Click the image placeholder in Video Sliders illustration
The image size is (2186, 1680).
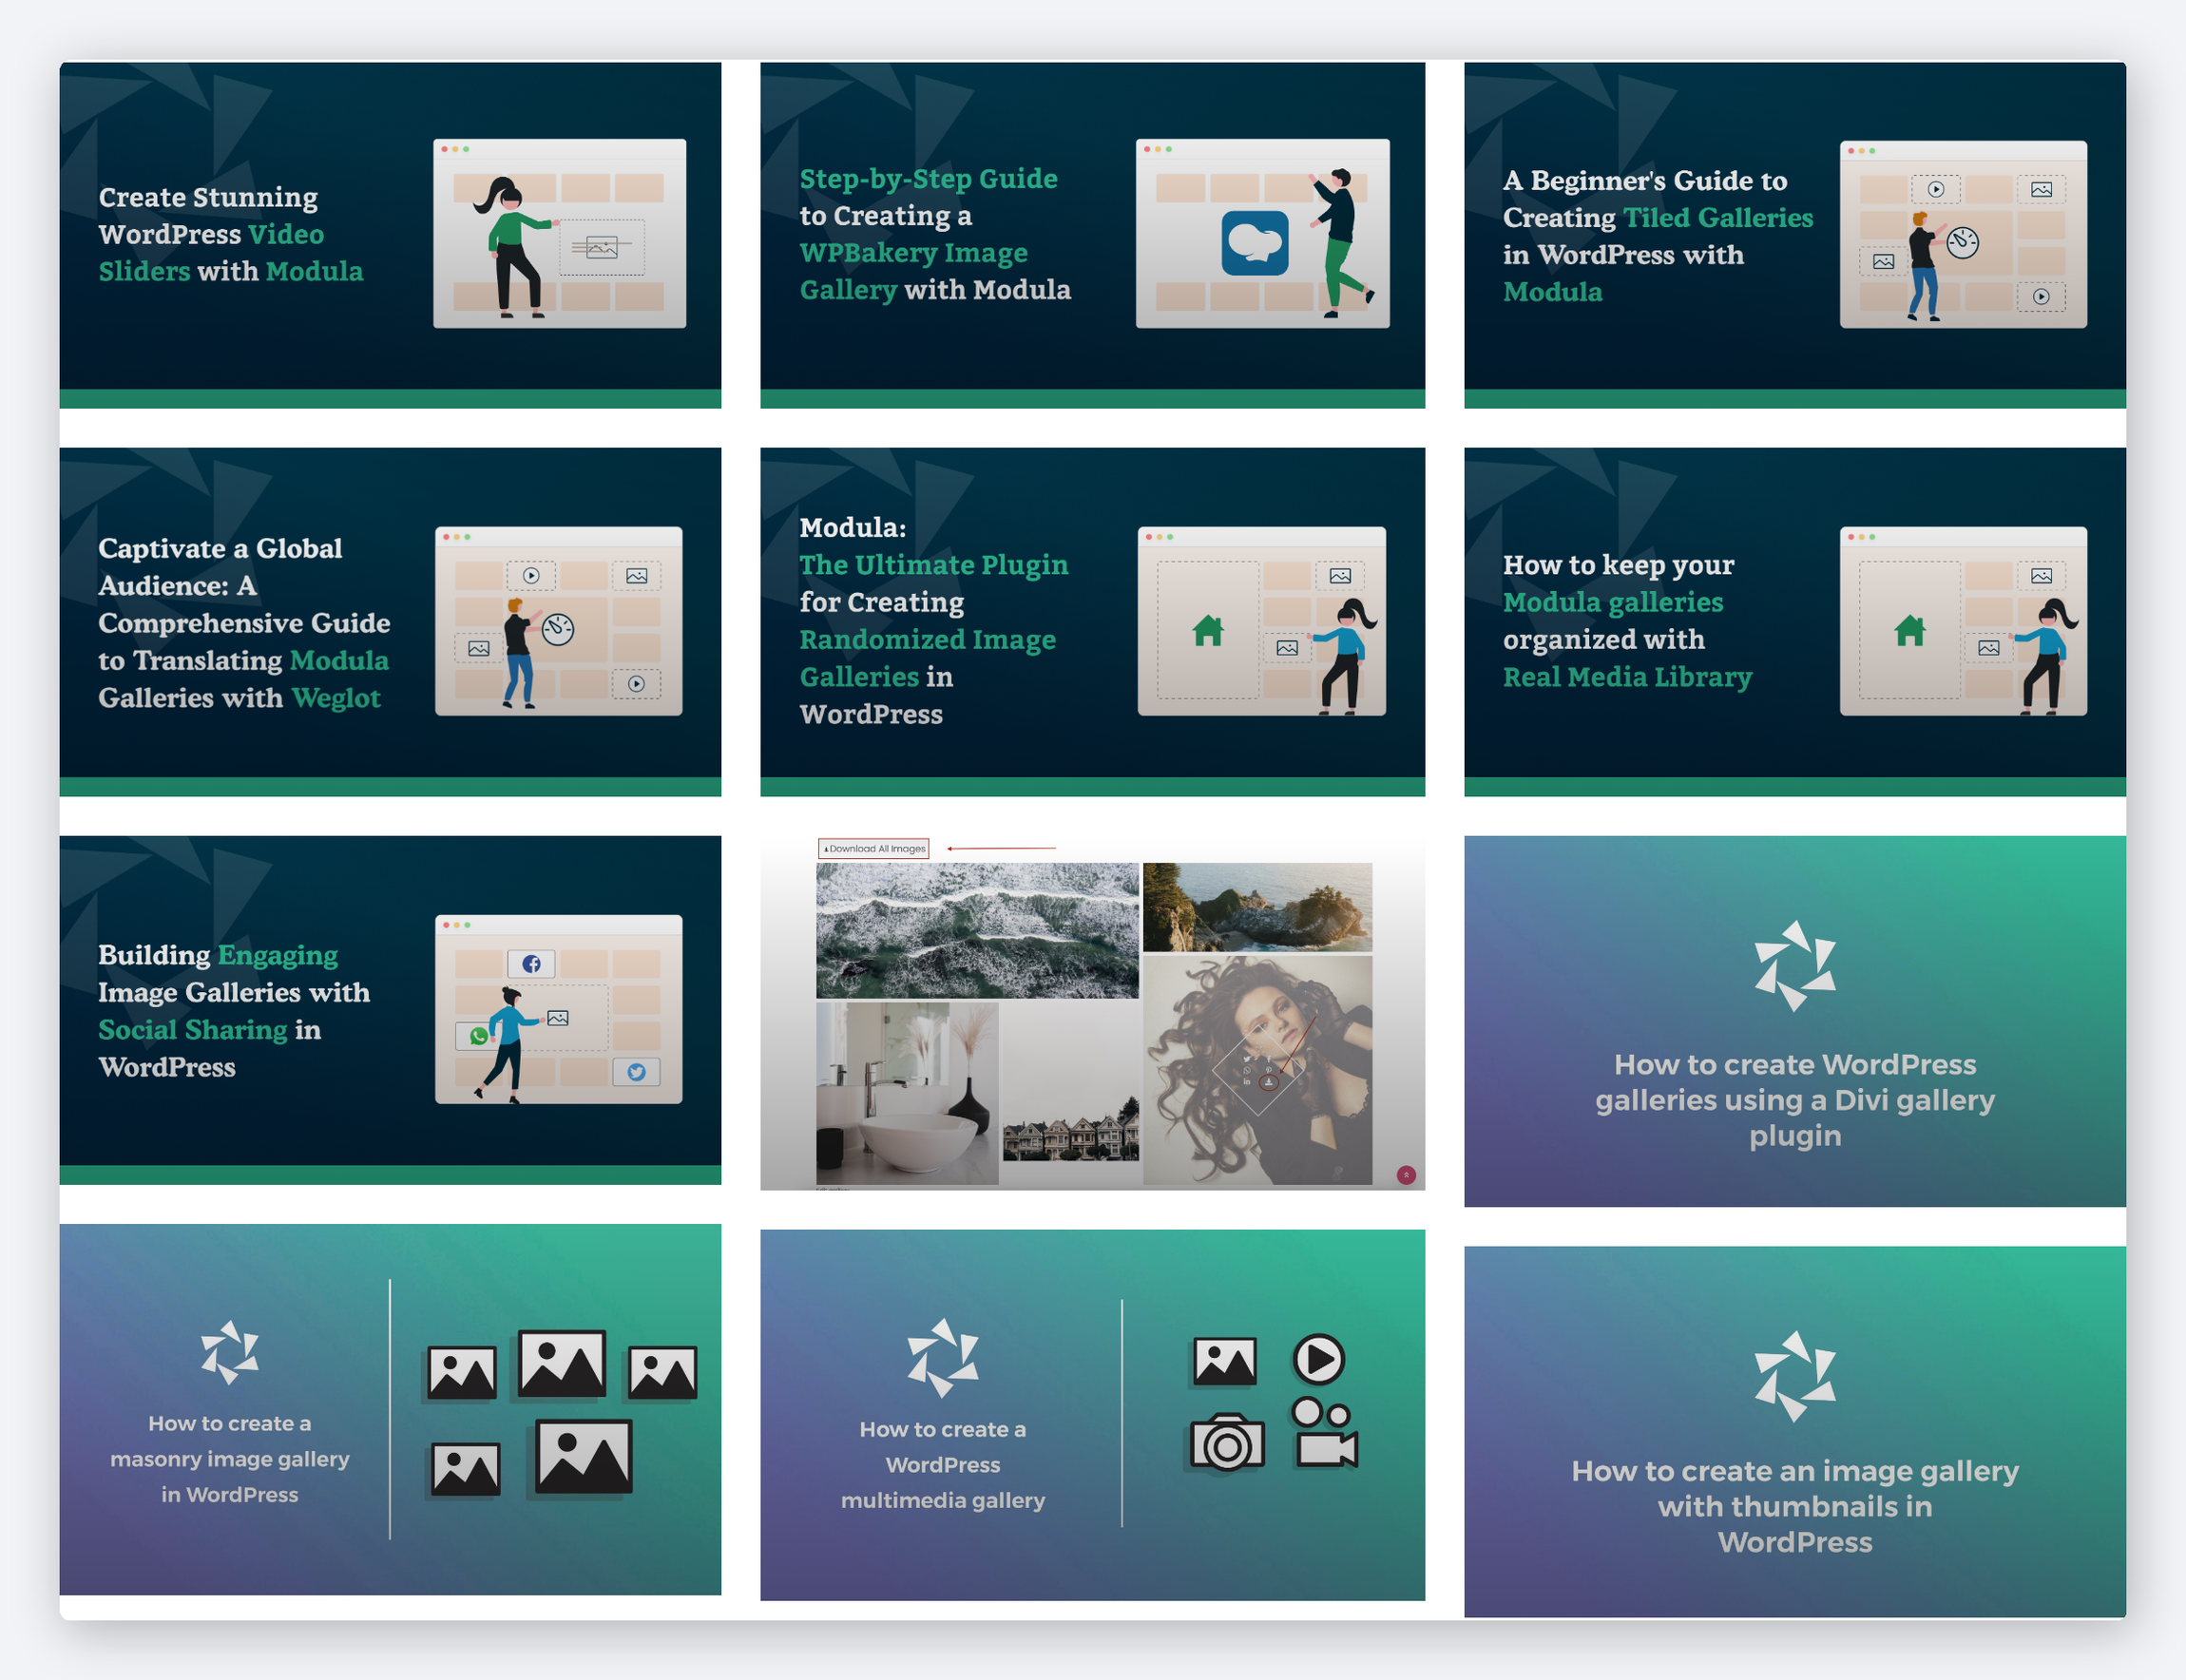(601, 247)
